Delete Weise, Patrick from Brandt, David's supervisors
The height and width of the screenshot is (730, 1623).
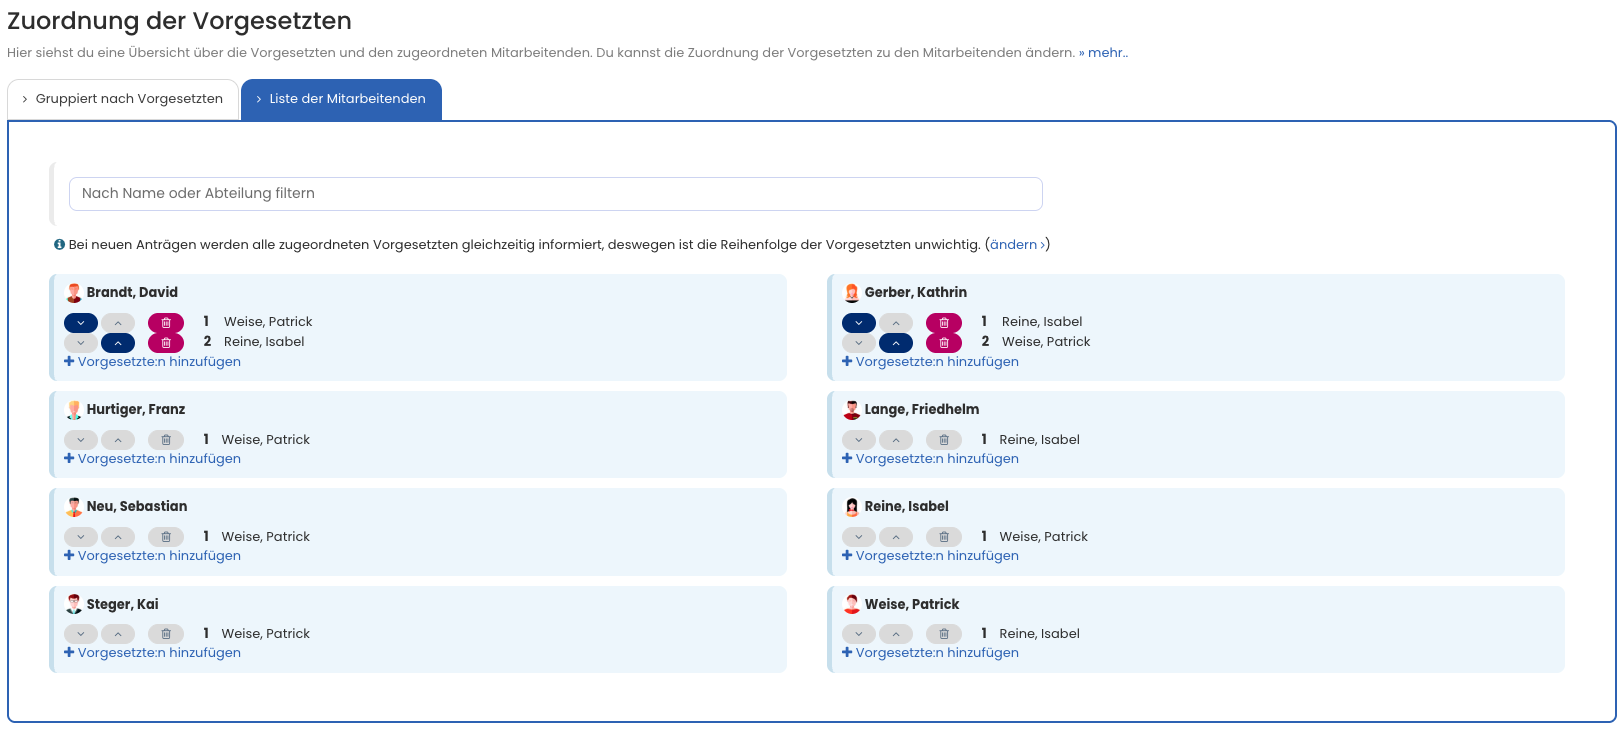click(166, 323)
